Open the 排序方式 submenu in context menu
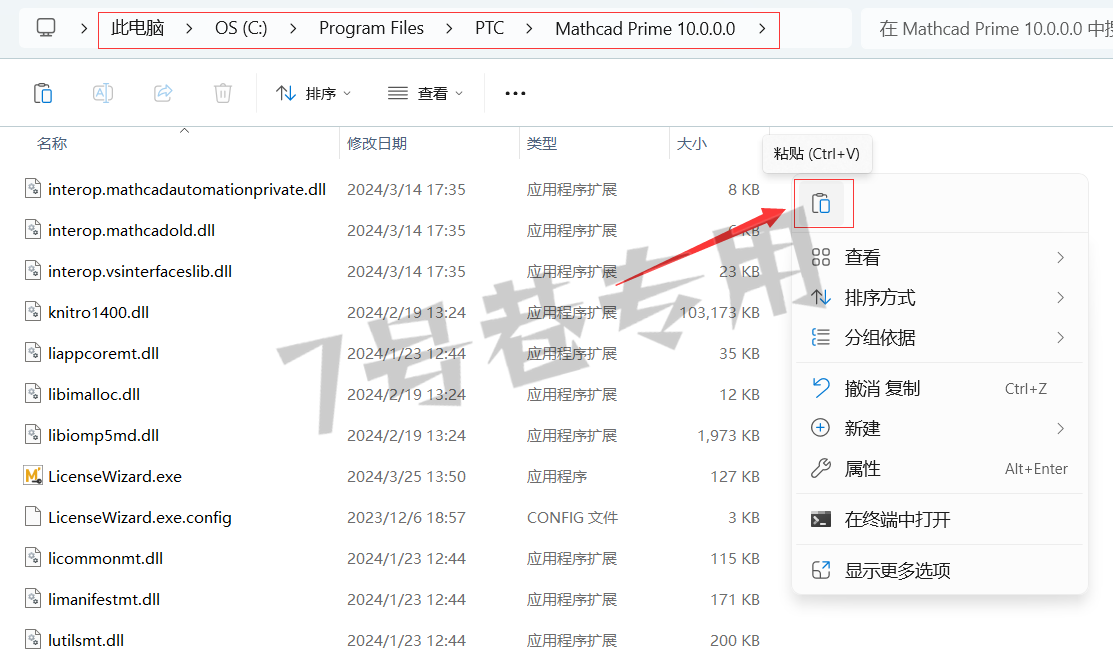This screenshot has height=654, width=1113. (940, 298)
